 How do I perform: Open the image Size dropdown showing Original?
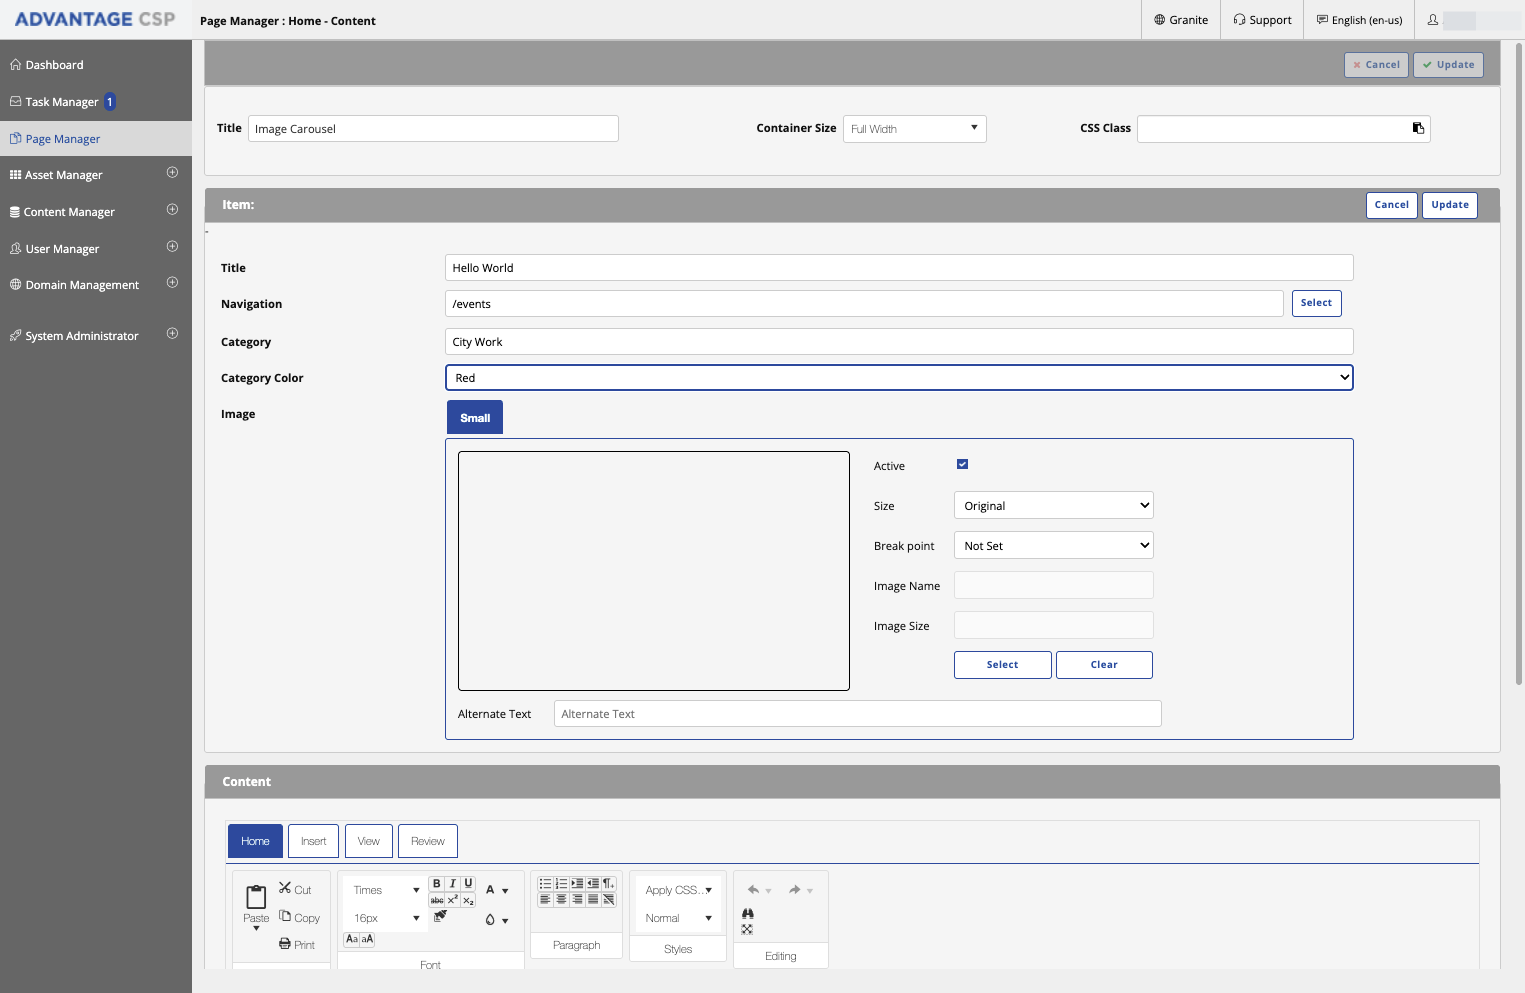(x=1053, y=505)
